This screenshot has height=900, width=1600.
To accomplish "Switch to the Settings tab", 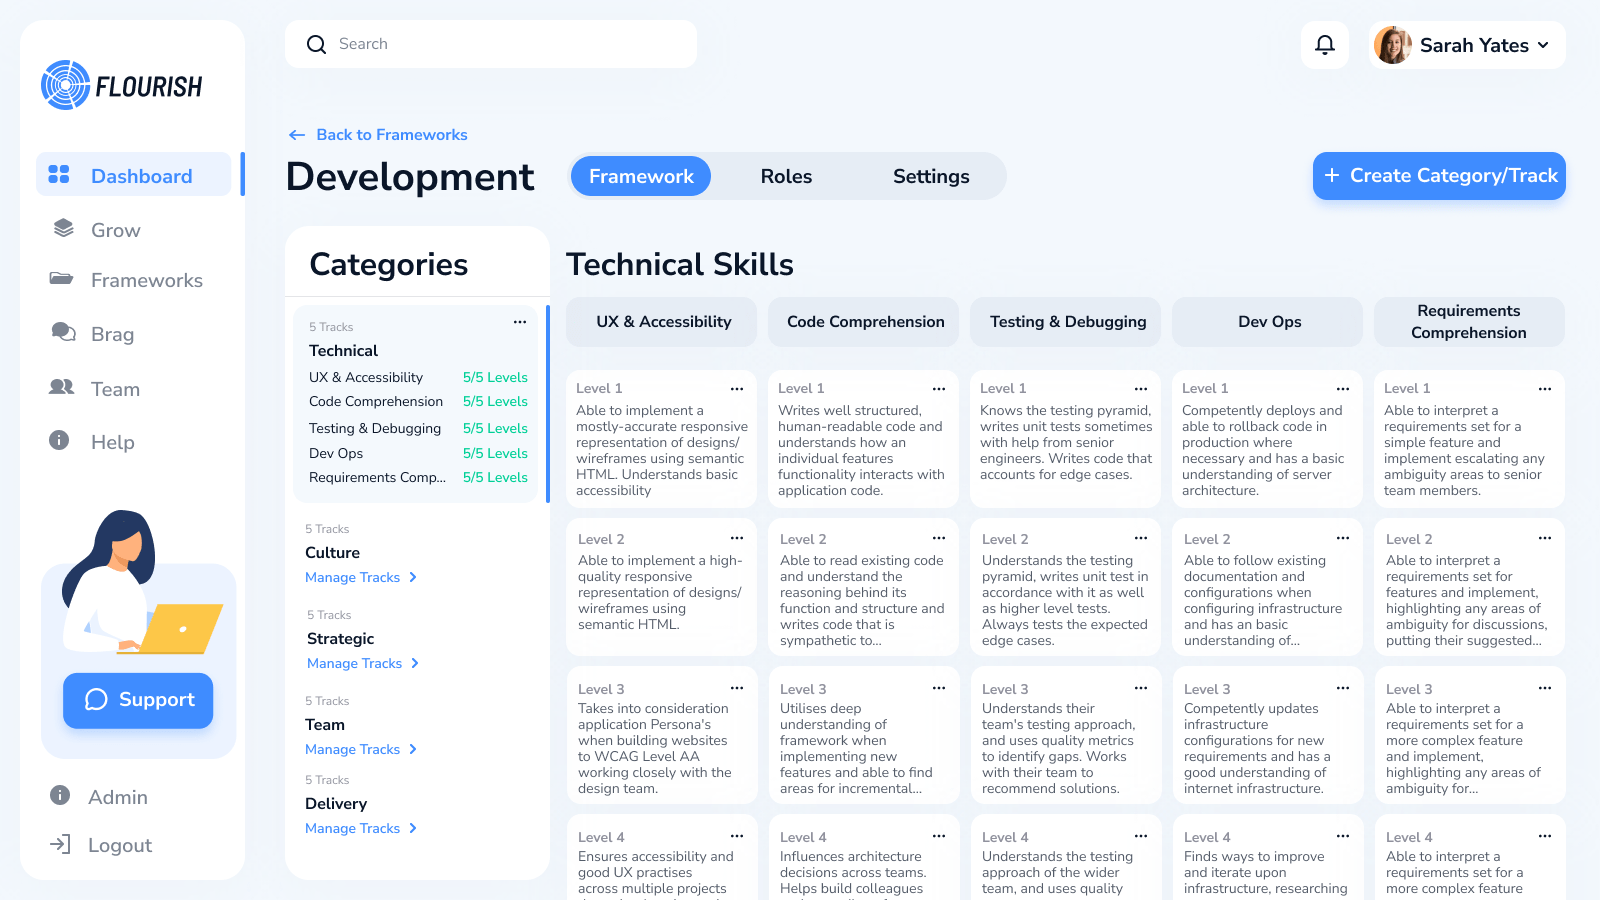I will pyautogui.click(x=930, y=176).
